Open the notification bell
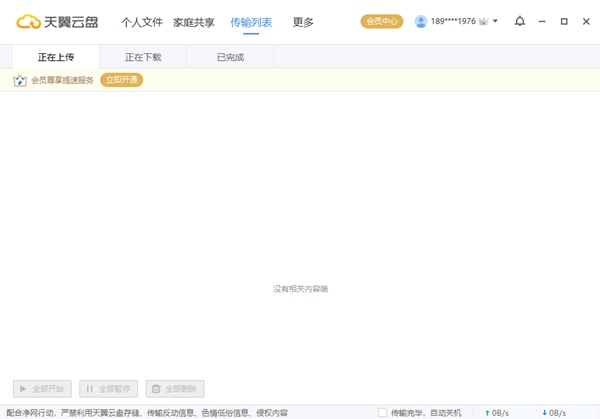Image resolution: width=600 pixels, height=419 pixels. point(520,21)
